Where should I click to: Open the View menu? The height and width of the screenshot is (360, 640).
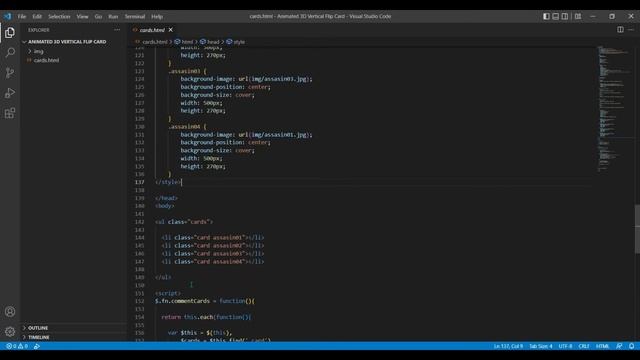[82, 16]
